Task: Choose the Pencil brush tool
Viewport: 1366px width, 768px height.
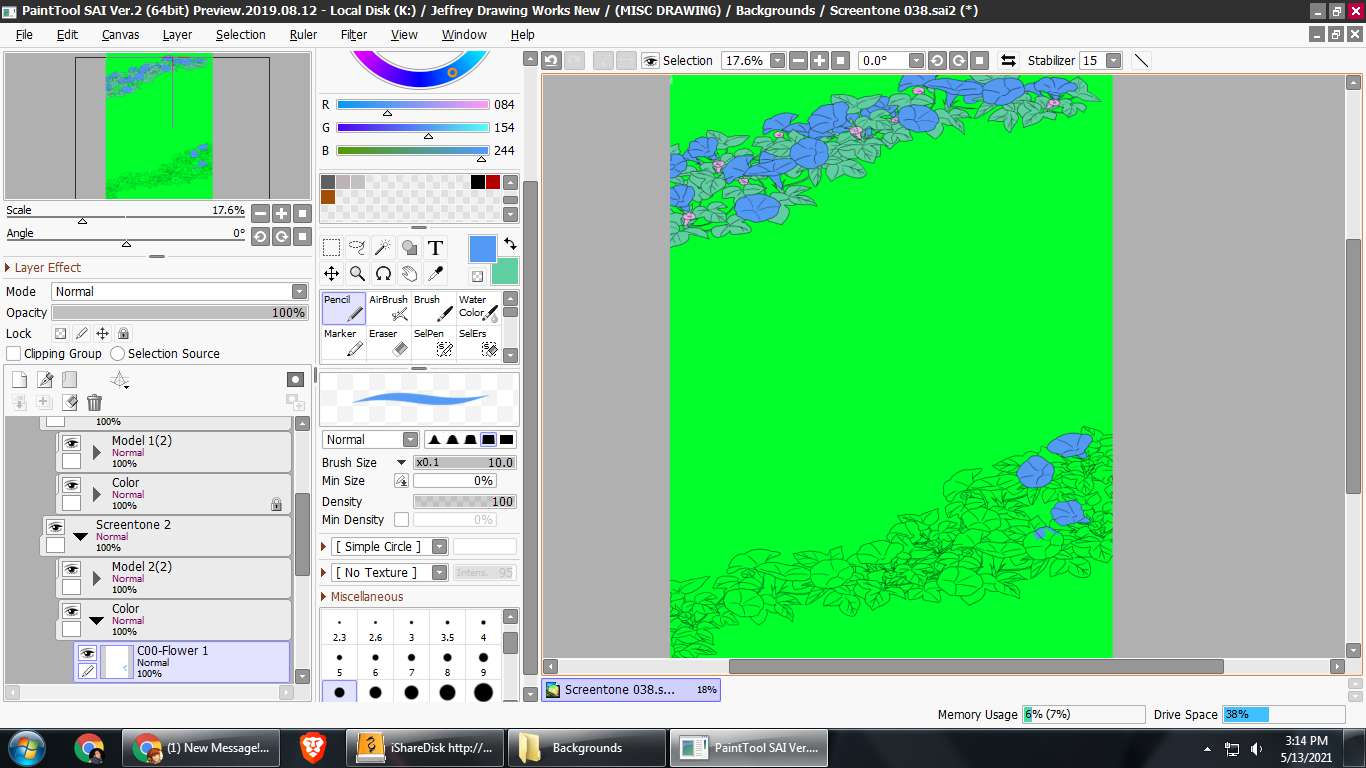Action: pyautogui.click(x=344, y=308)
